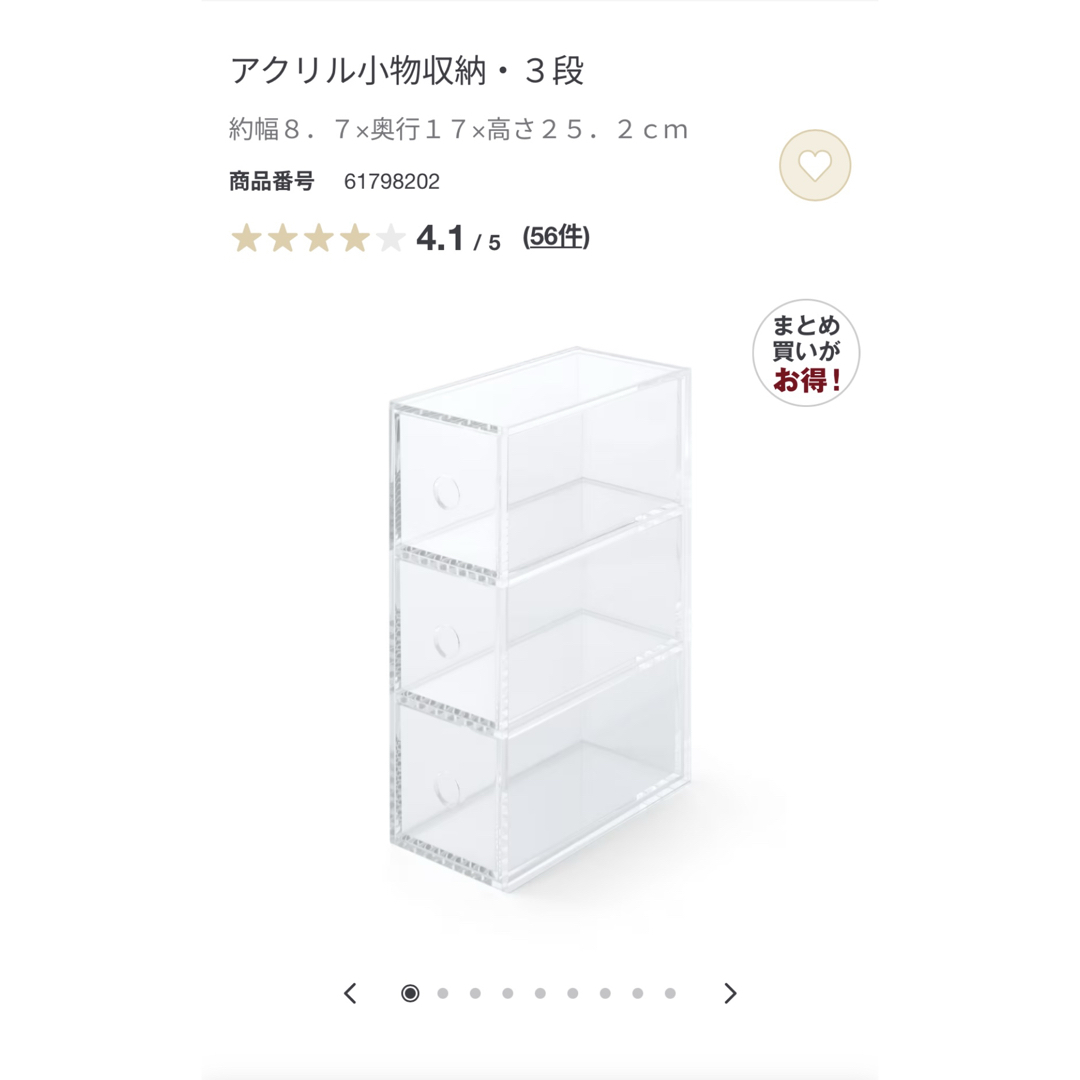Select the second carousel dot
This screenshot has width=1080, height=1080.
point(443,993)
